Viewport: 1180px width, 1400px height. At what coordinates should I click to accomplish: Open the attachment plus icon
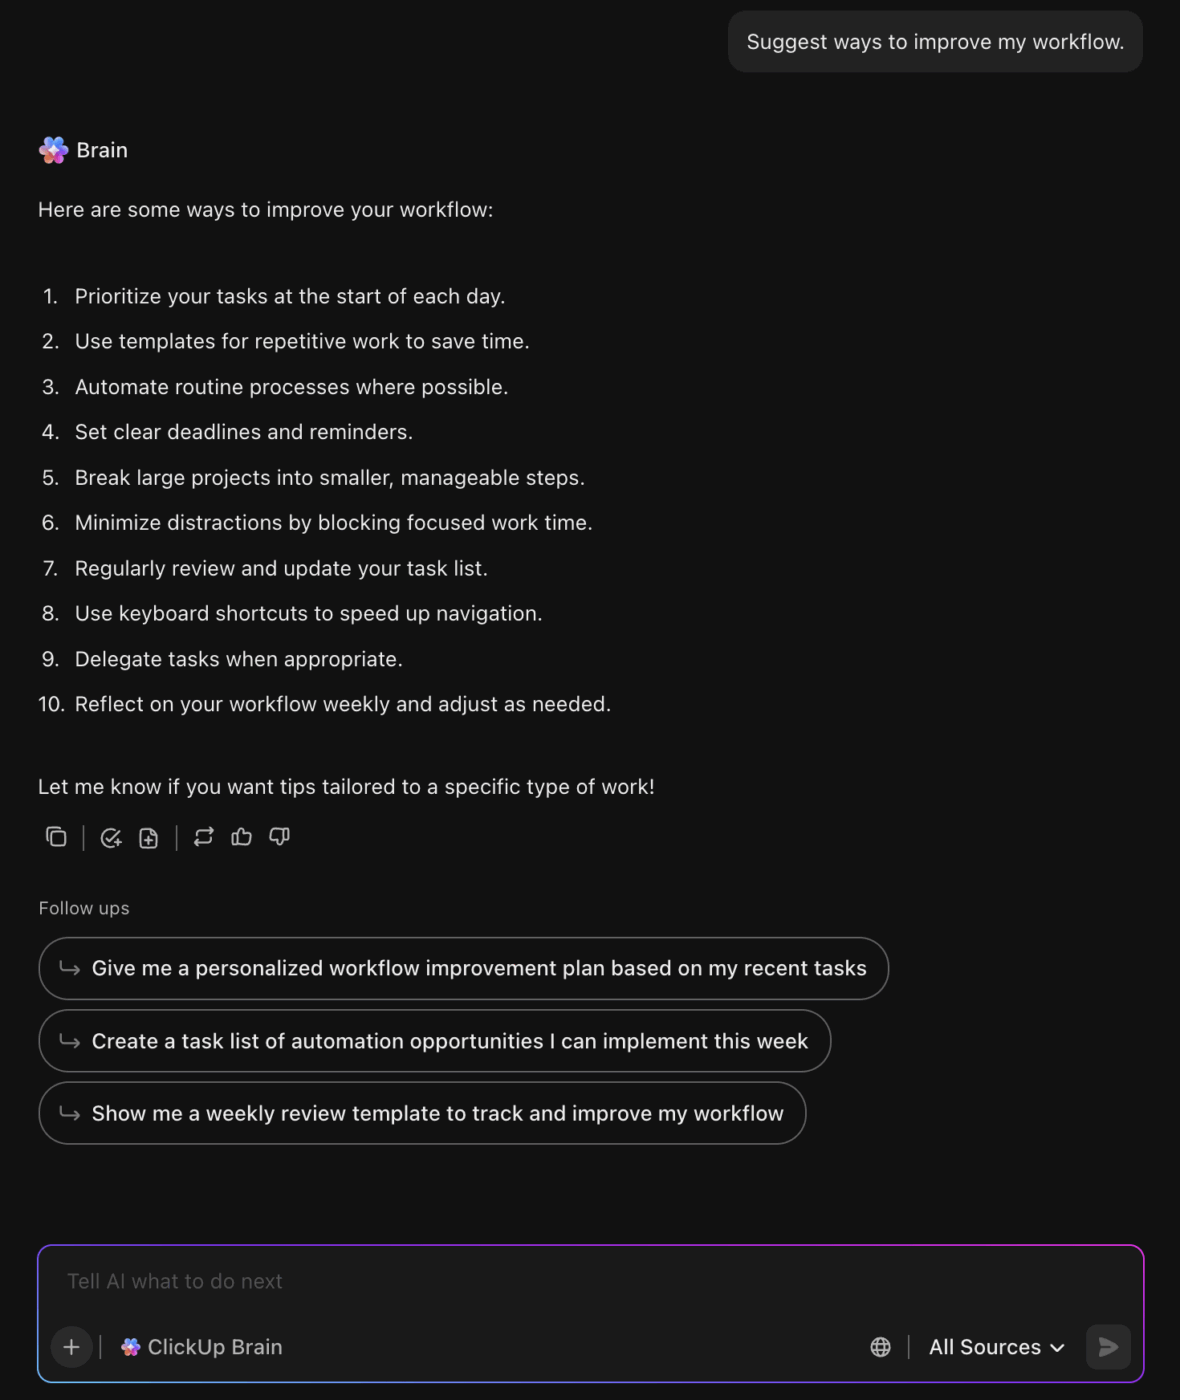coord(71,1347)
